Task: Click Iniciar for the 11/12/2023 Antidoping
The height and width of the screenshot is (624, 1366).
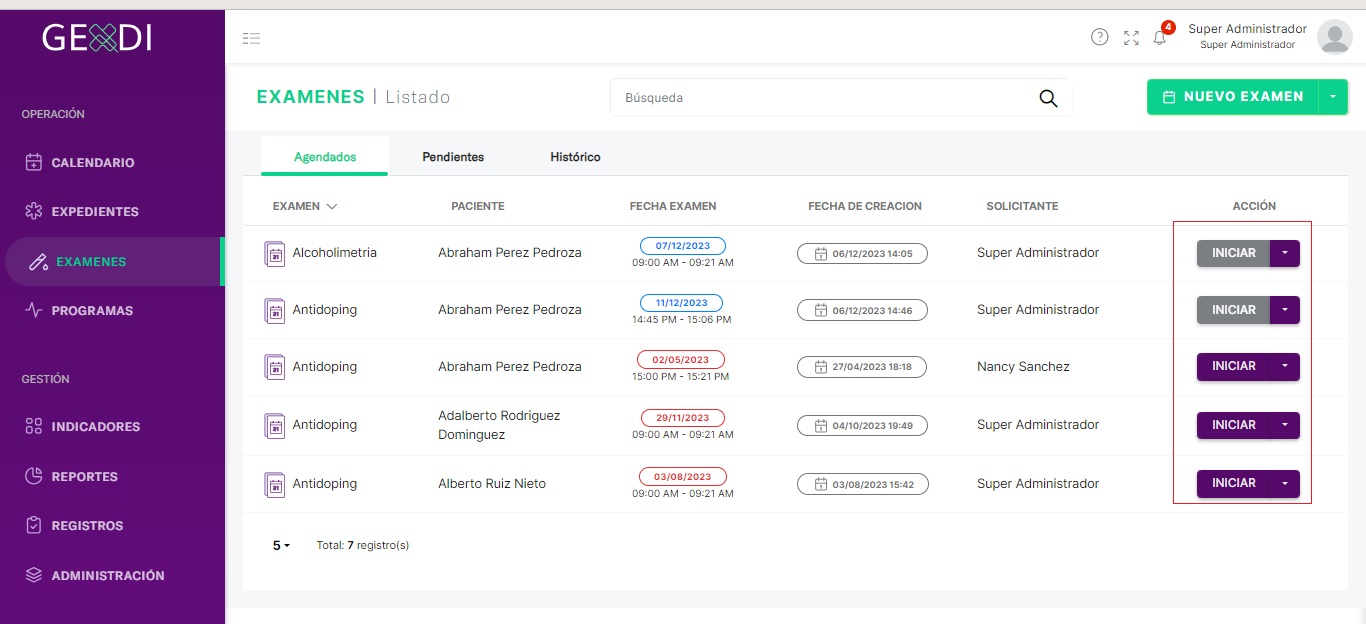Action: (x=1233, y=310)
